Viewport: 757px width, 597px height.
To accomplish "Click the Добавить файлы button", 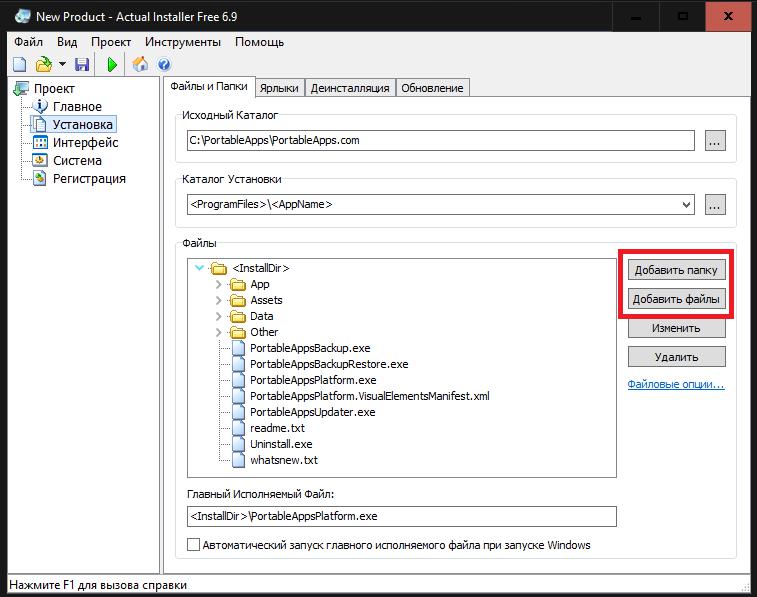I will 676,299.
